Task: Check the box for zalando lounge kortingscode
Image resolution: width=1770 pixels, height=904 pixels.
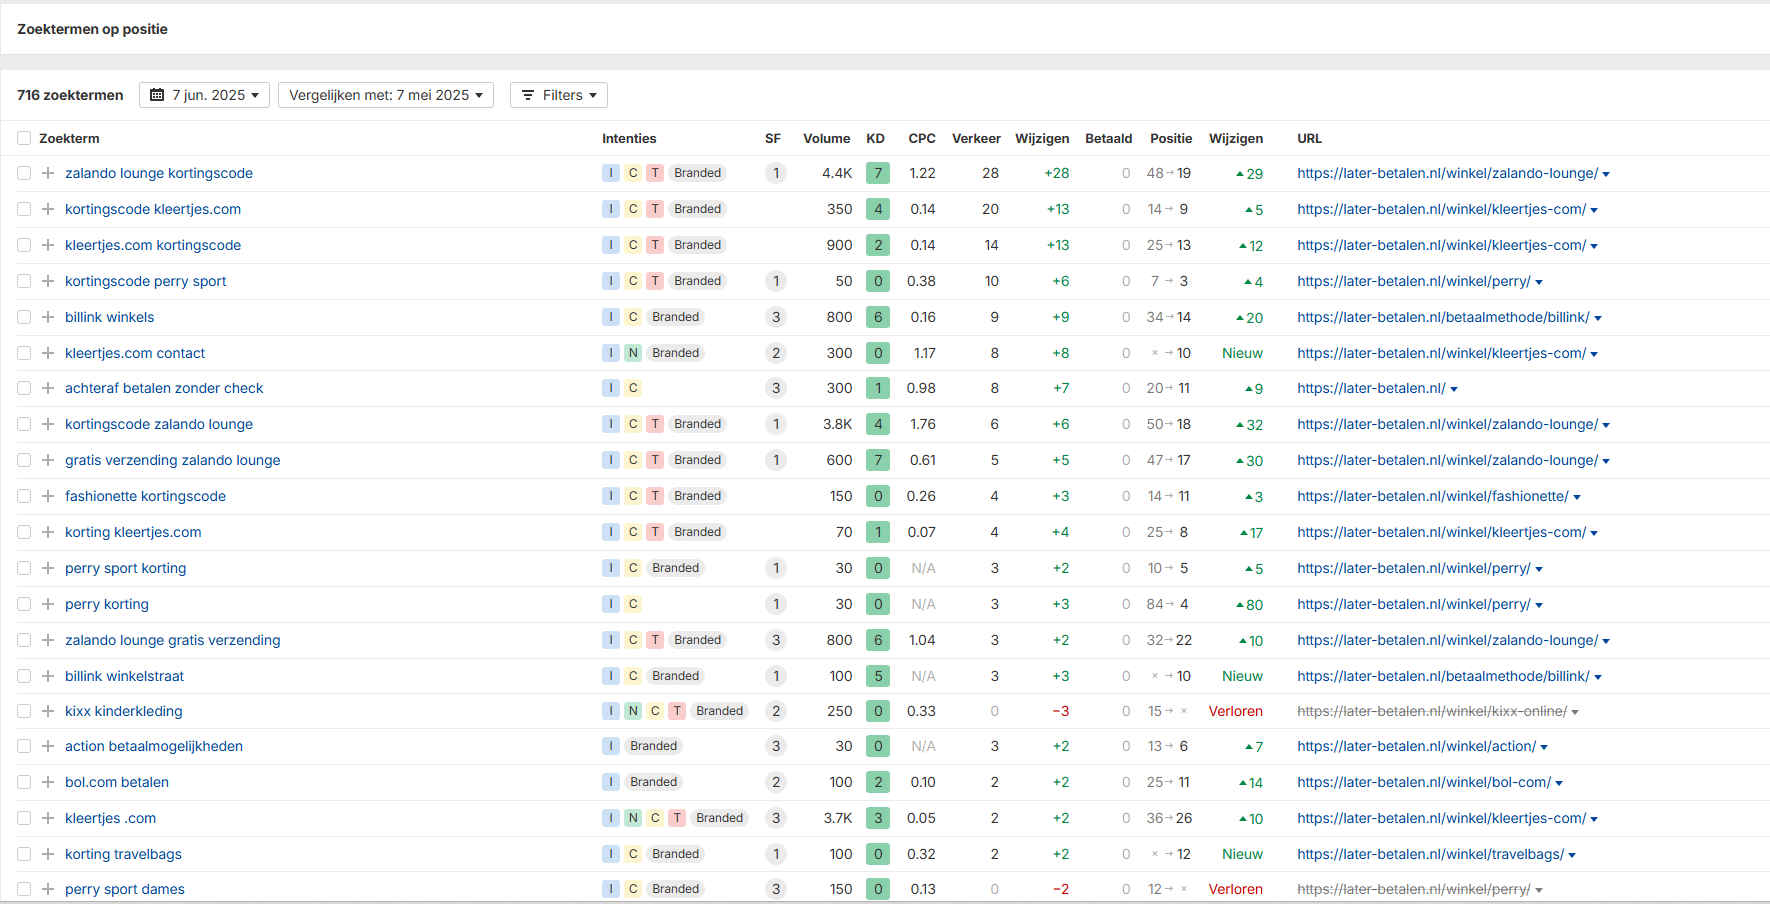Action: click(x=24, y=173)
